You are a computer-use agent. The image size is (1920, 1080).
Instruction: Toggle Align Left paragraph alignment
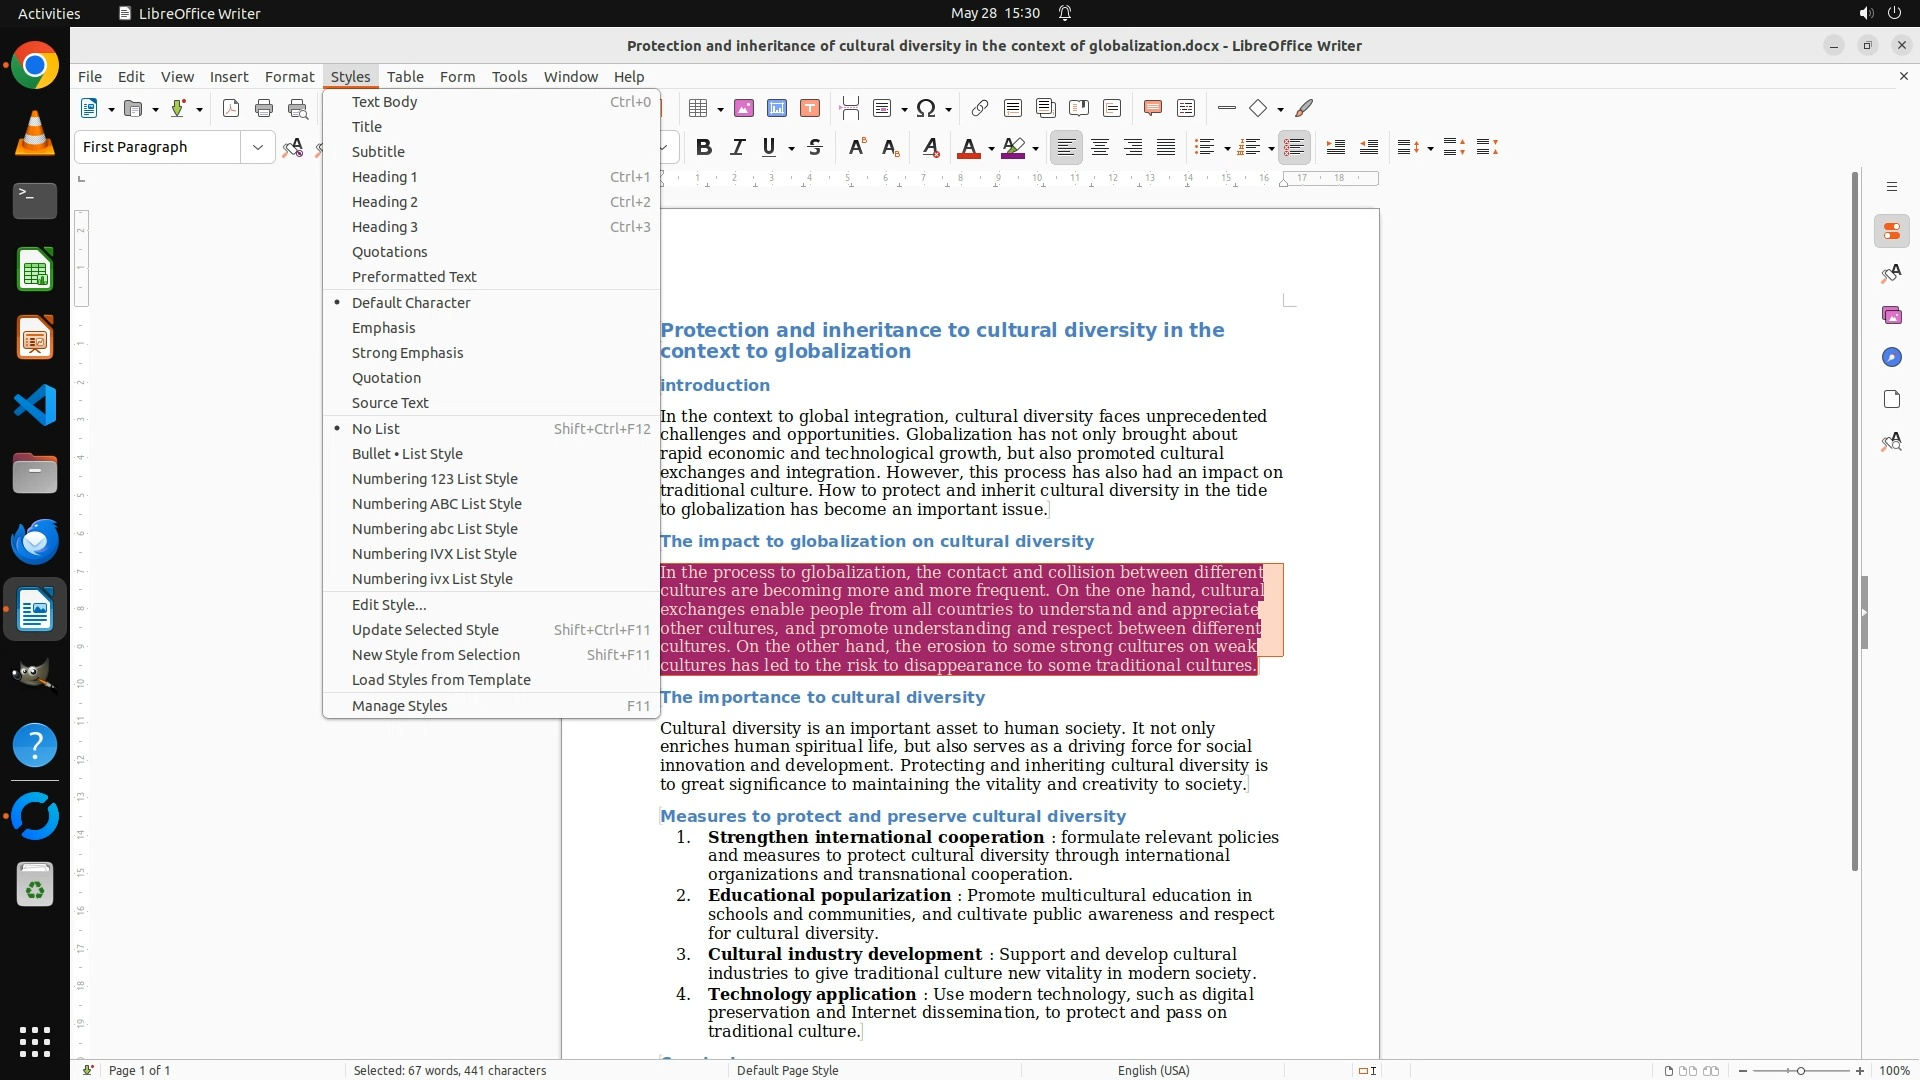point(1067,148)
